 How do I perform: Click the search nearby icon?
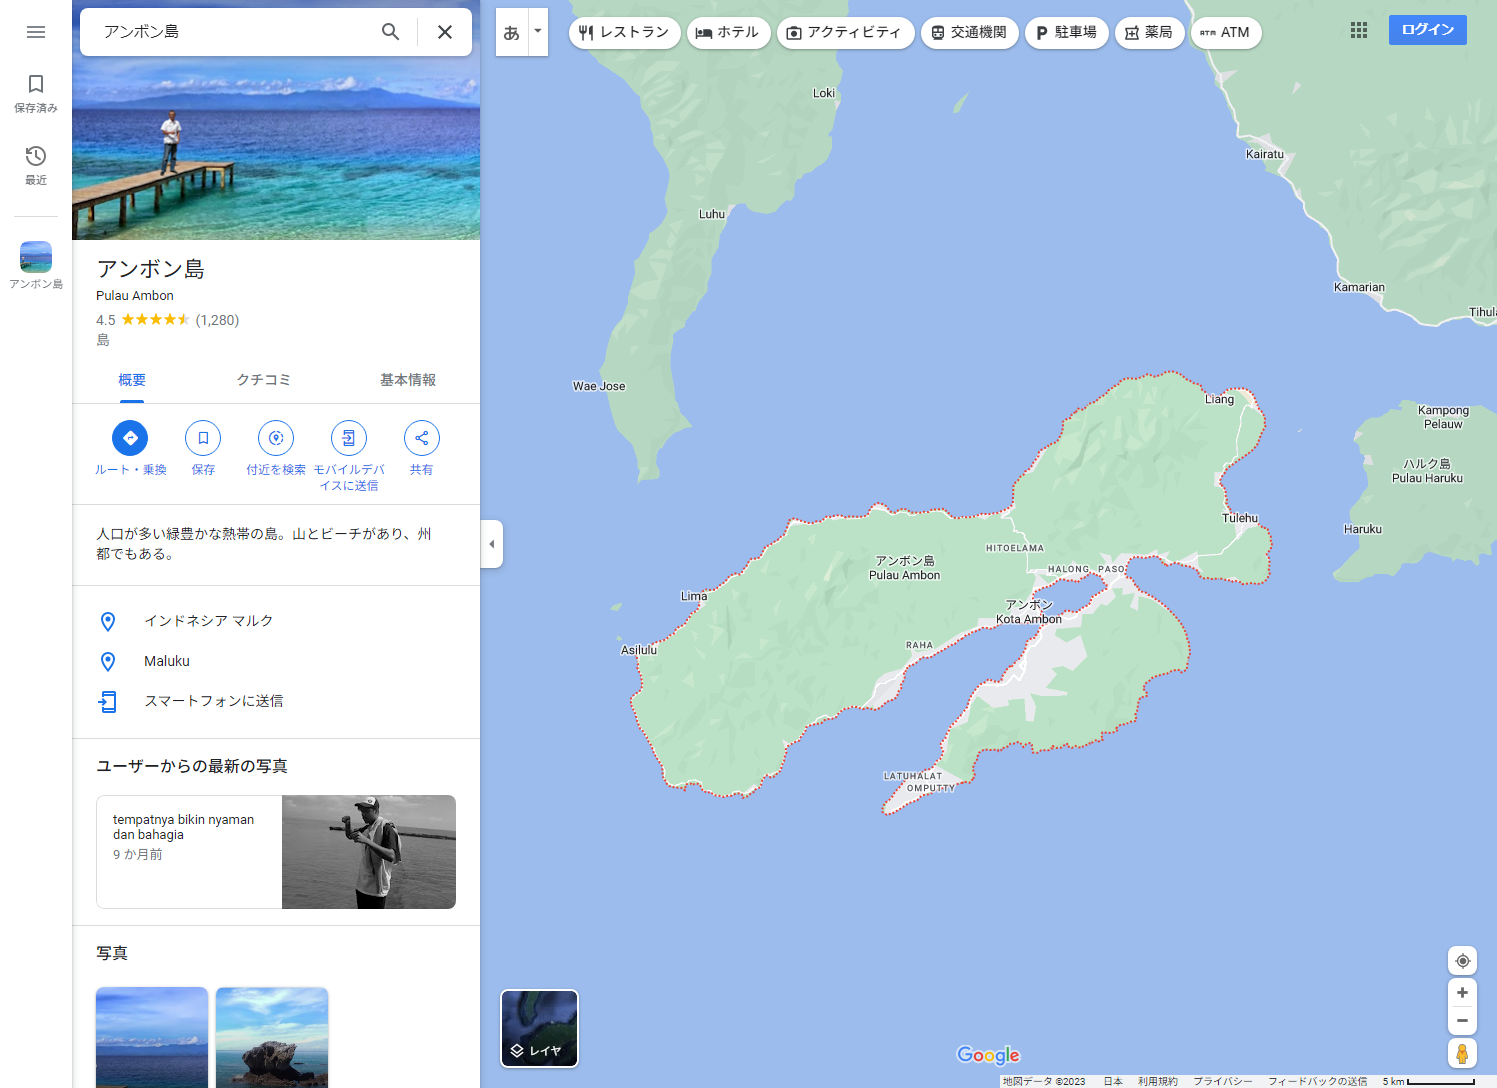(x=276, y=438)
